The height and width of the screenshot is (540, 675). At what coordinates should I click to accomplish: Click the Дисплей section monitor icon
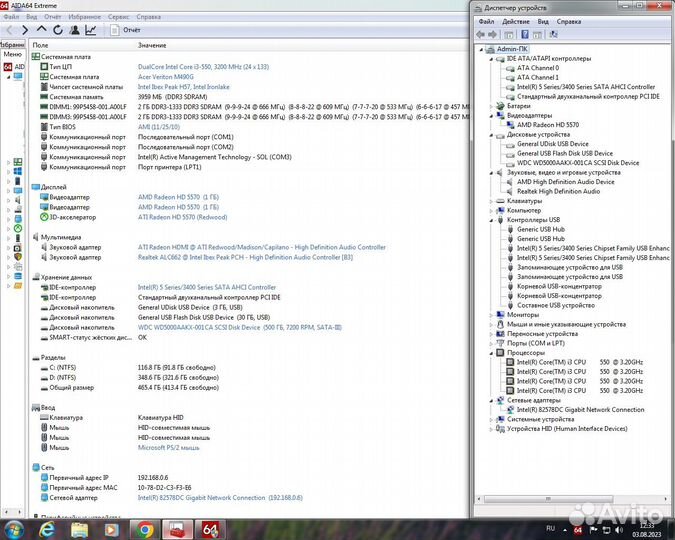pos(36,187)
